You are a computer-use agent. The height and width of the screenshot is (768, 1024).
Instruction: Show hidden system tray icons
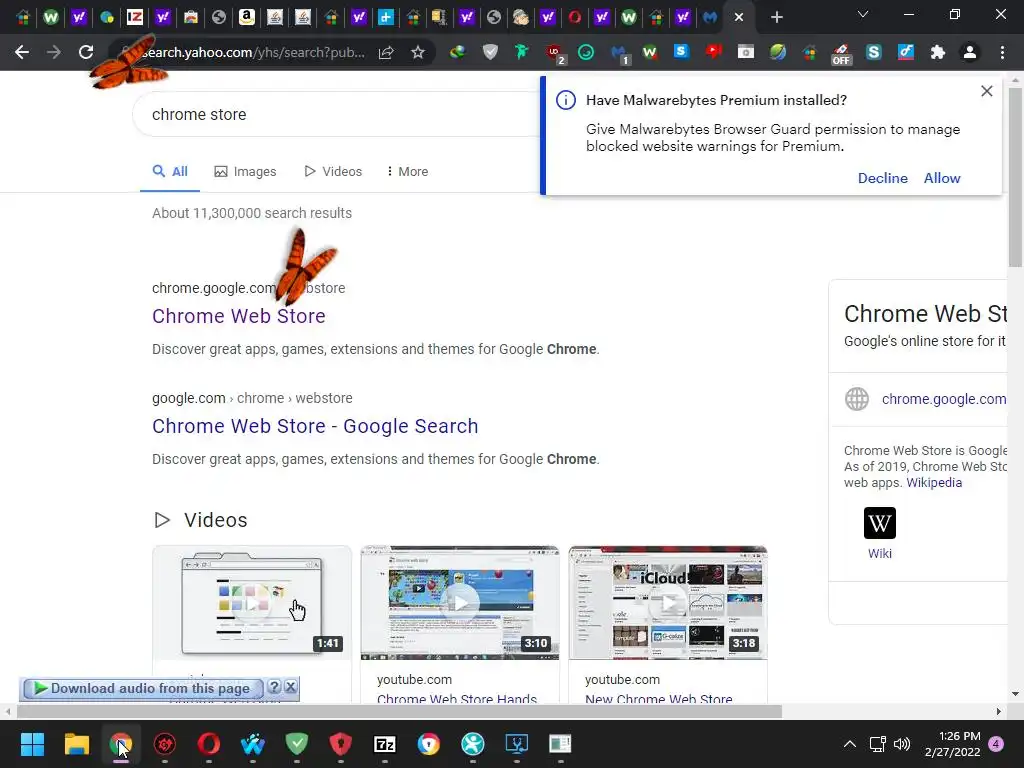tap(850, 744)
